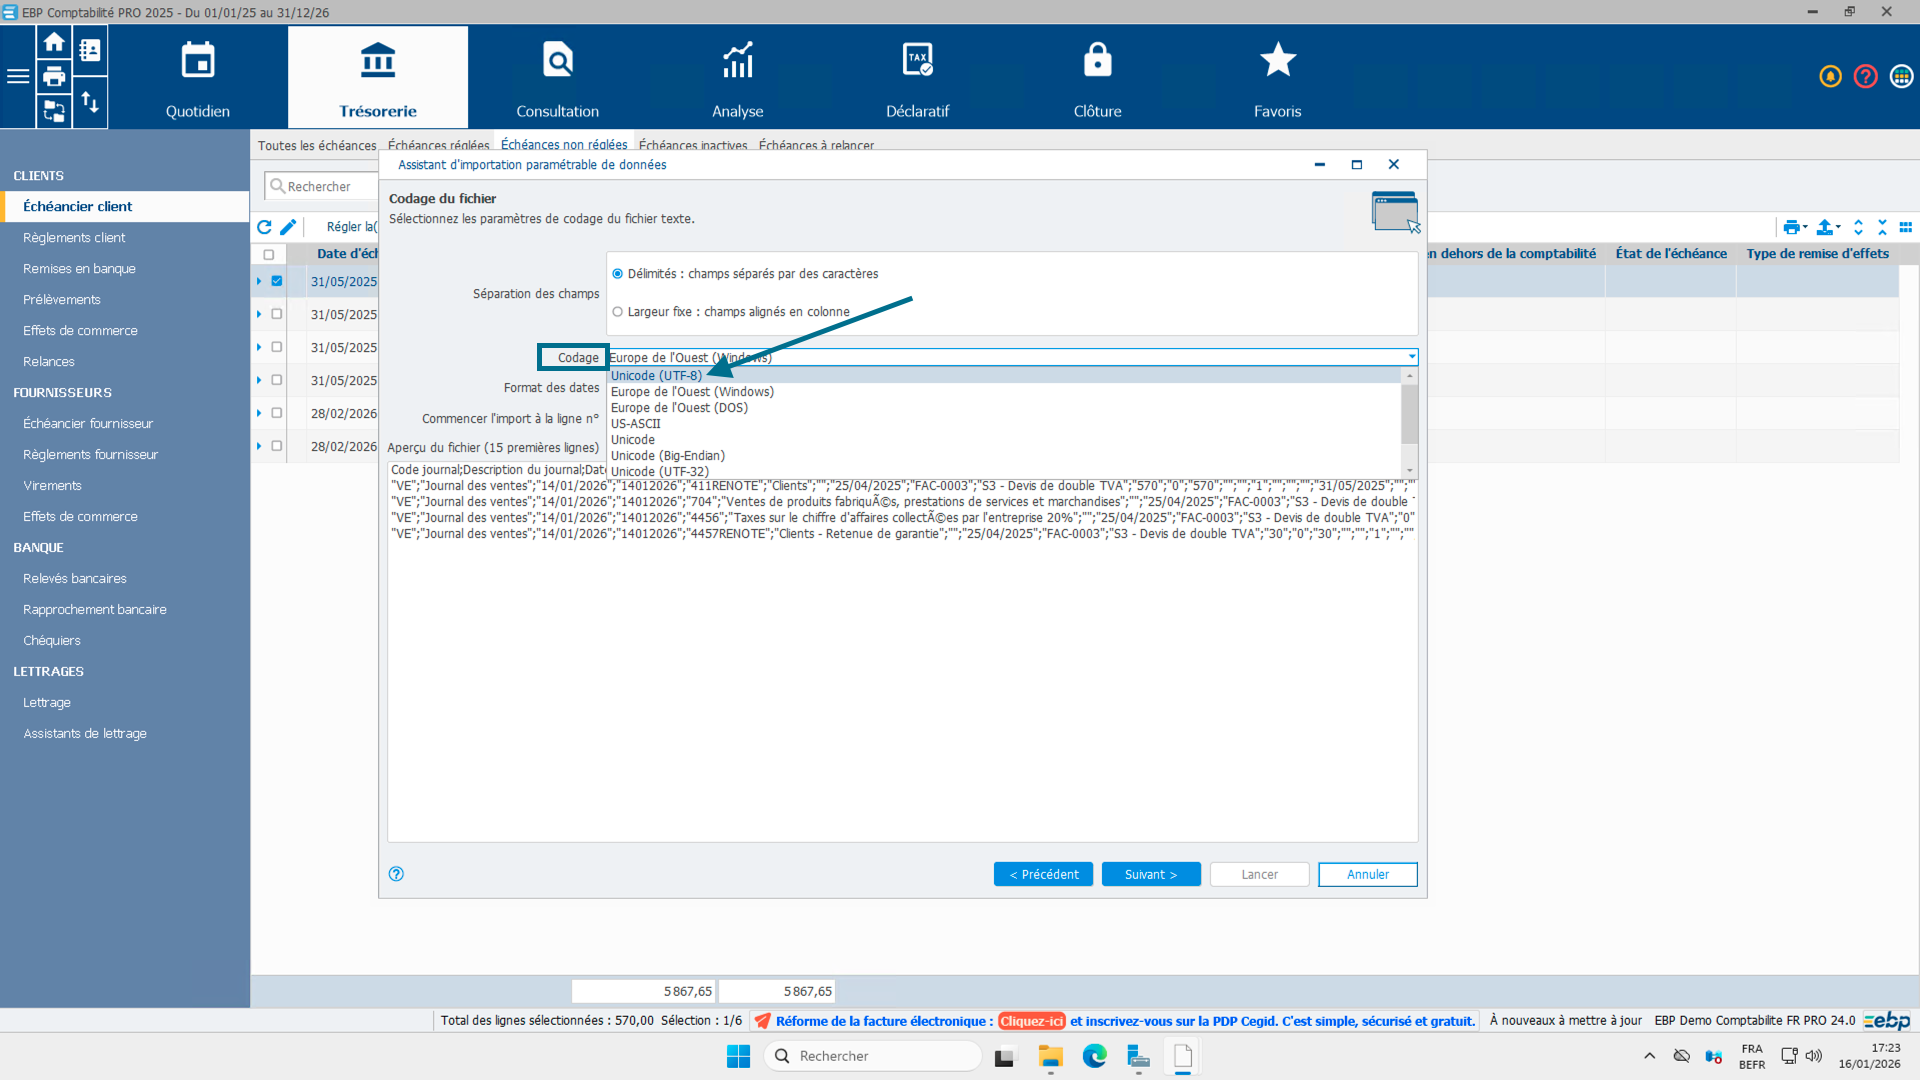Click the Annuler button

point(1367,874)
